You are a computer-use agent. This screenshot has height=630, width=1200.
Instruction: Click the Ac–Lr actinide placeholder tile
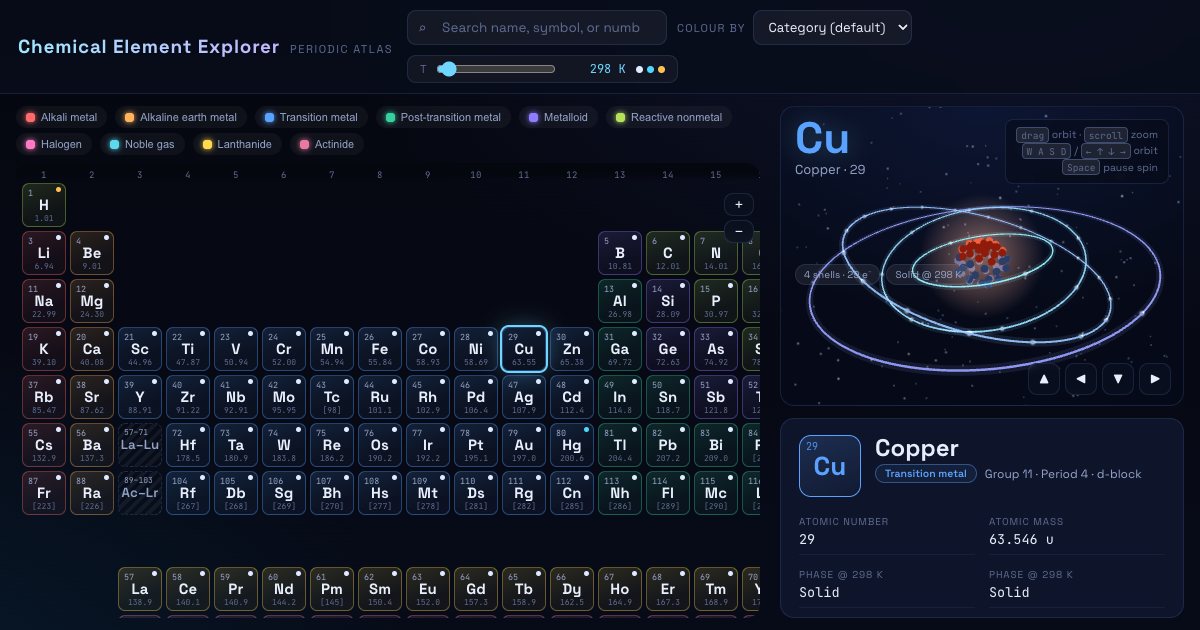tap(140, 493)
